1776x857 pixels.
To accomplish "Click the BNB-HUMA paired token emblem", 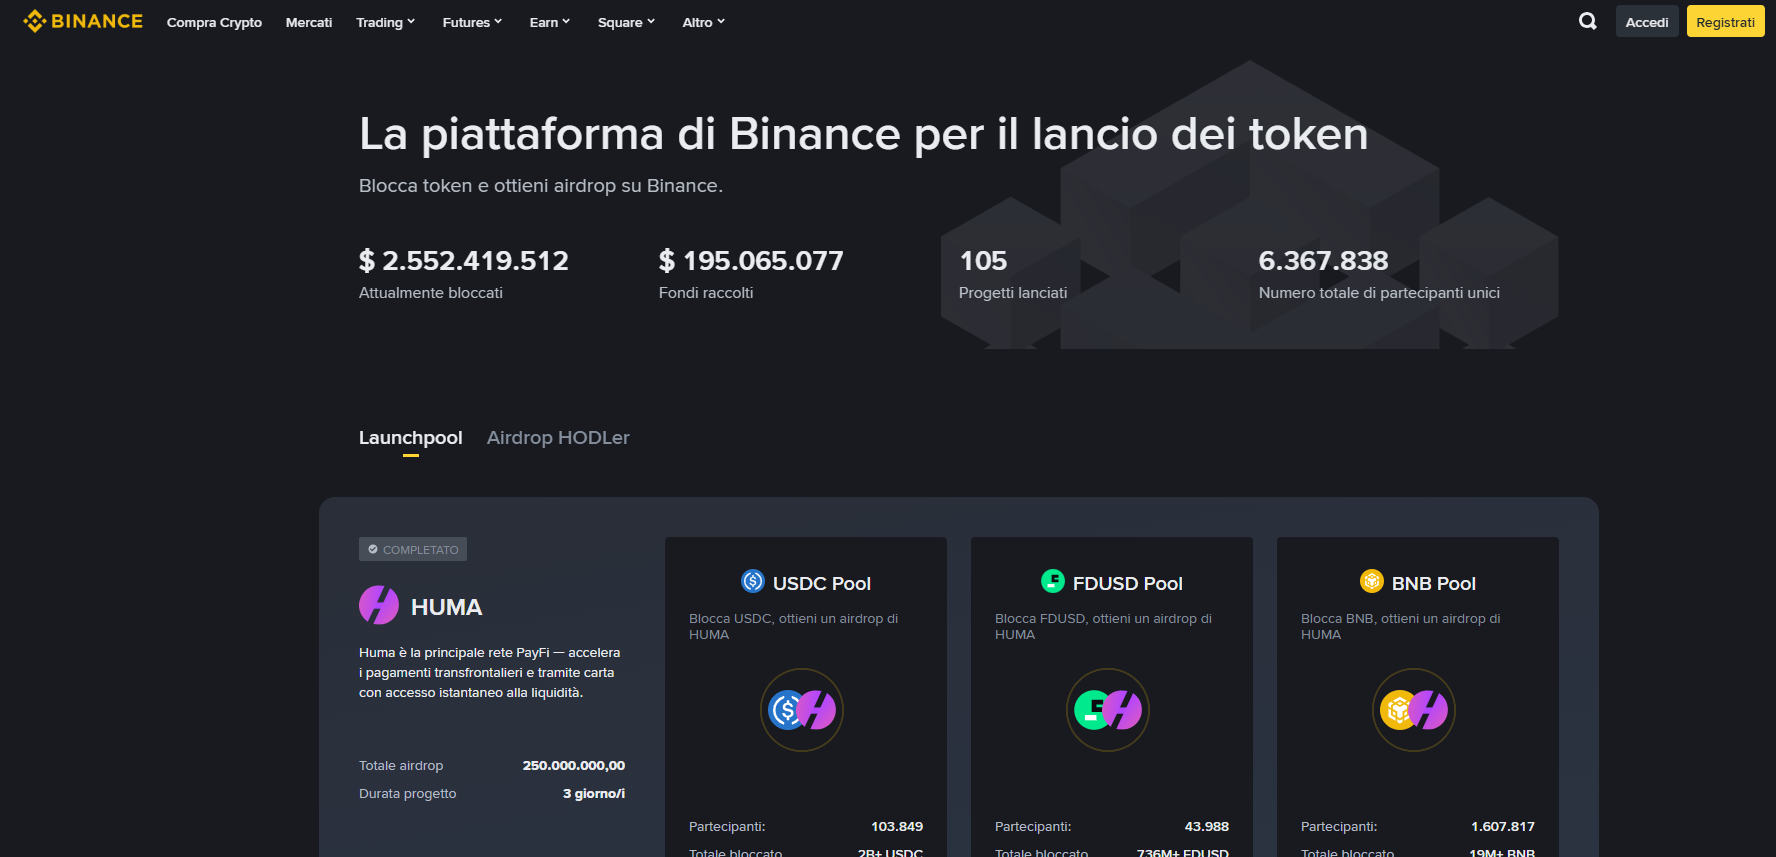I will (1414, 710).
